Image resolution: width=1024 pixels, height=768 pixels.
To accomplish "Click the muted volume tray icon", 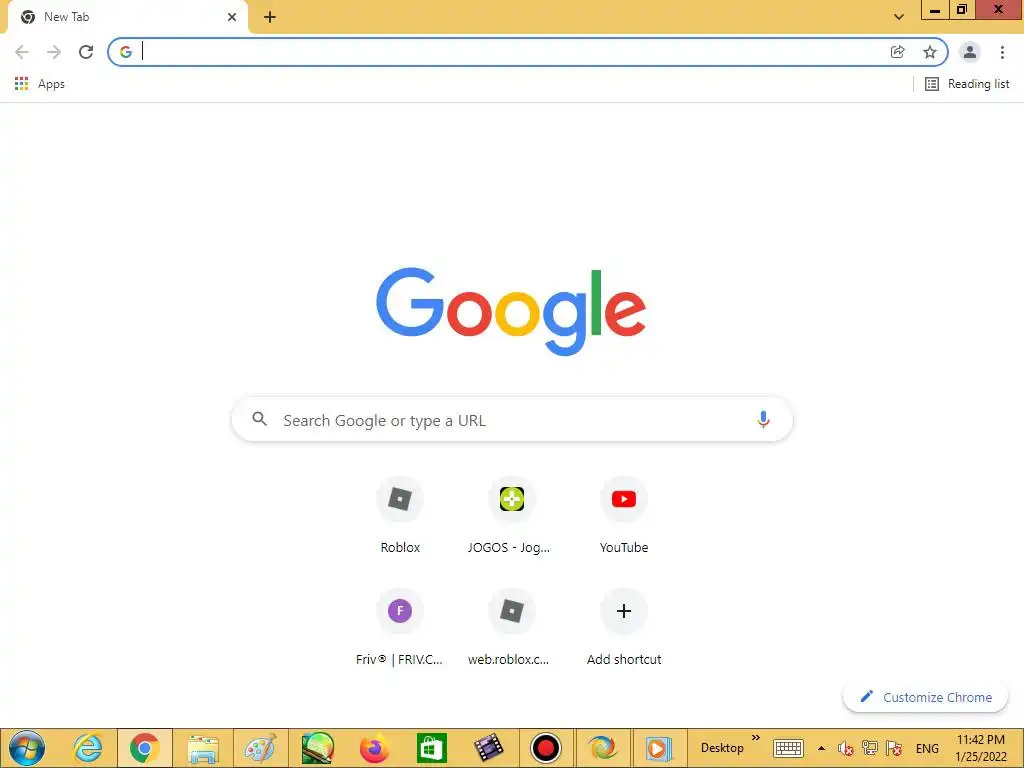I will coord(845,748).
